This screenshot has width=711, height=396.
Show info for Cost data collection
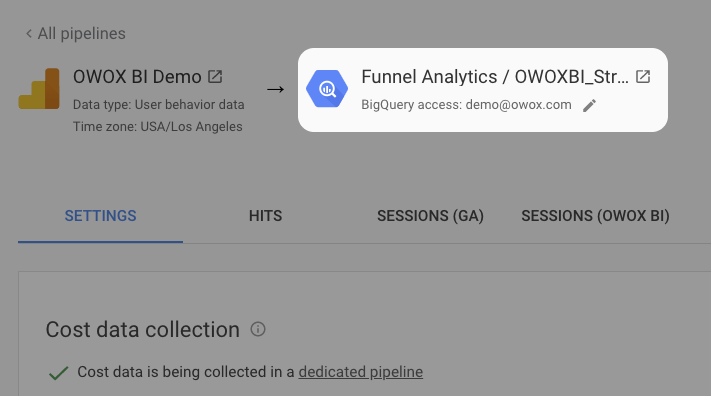[258, 329]
